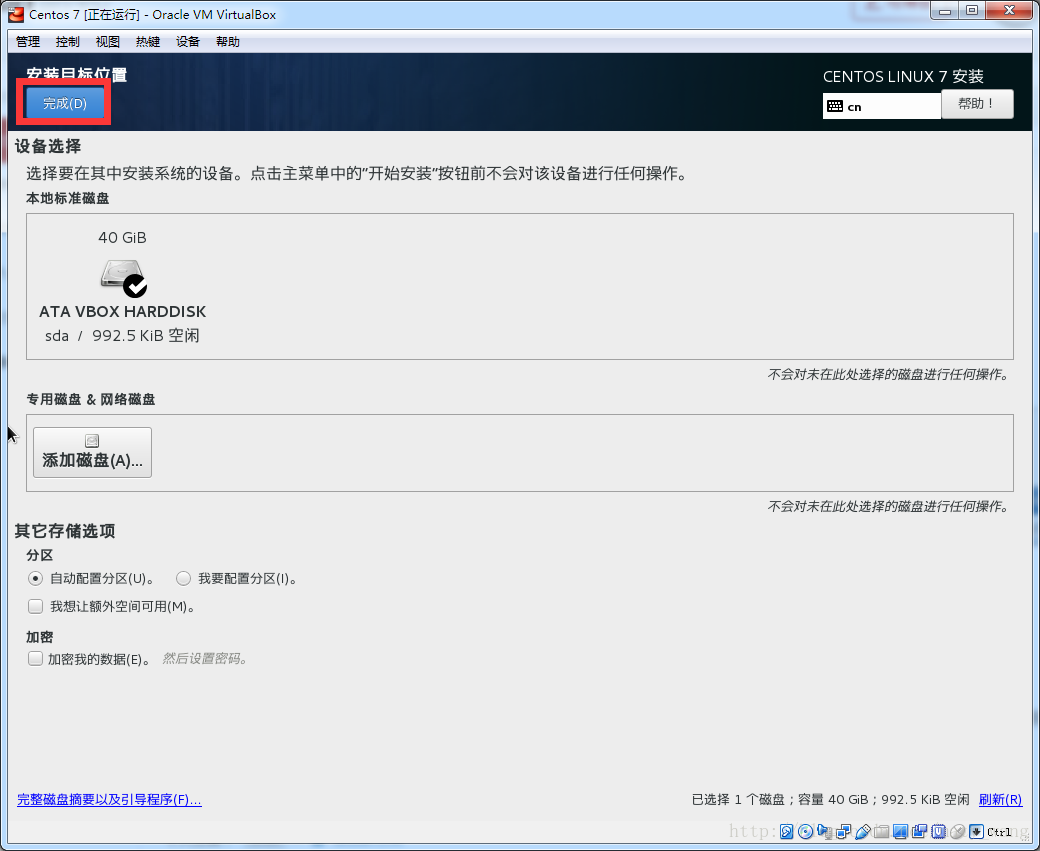
Task: Open the full disk summary and bootloader link
Action: coord(109,799)
